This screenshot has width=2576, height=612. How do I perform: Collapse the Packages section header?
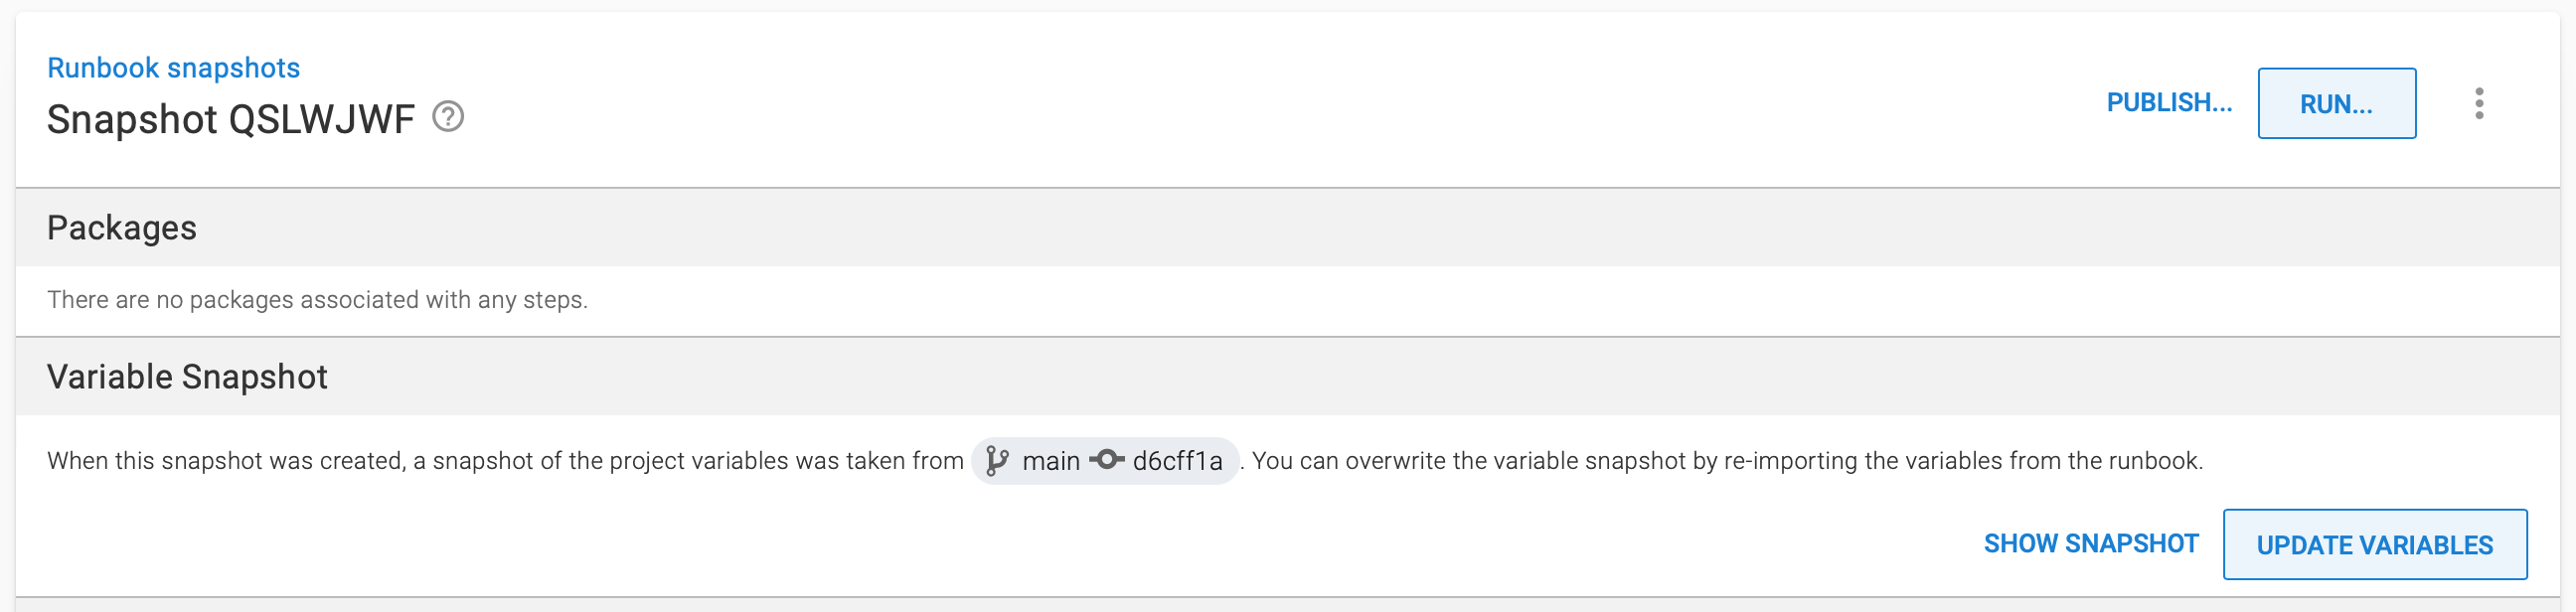tap(122, 227)
